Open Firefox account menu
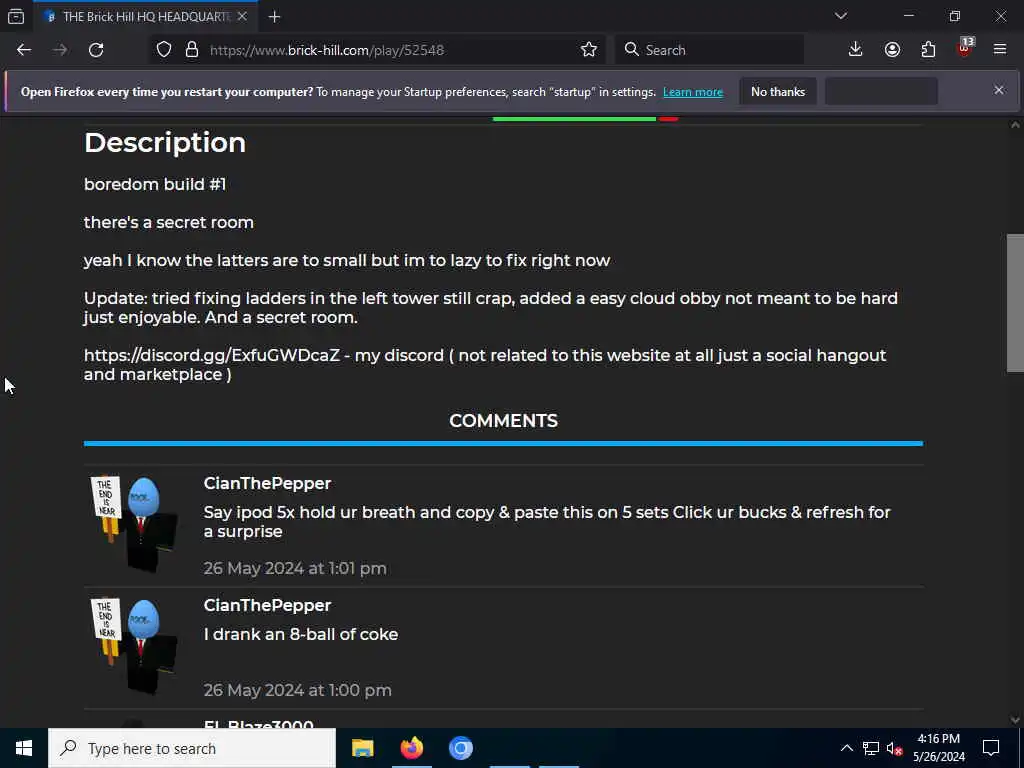The image size is (1024, 768). point(892,50)
